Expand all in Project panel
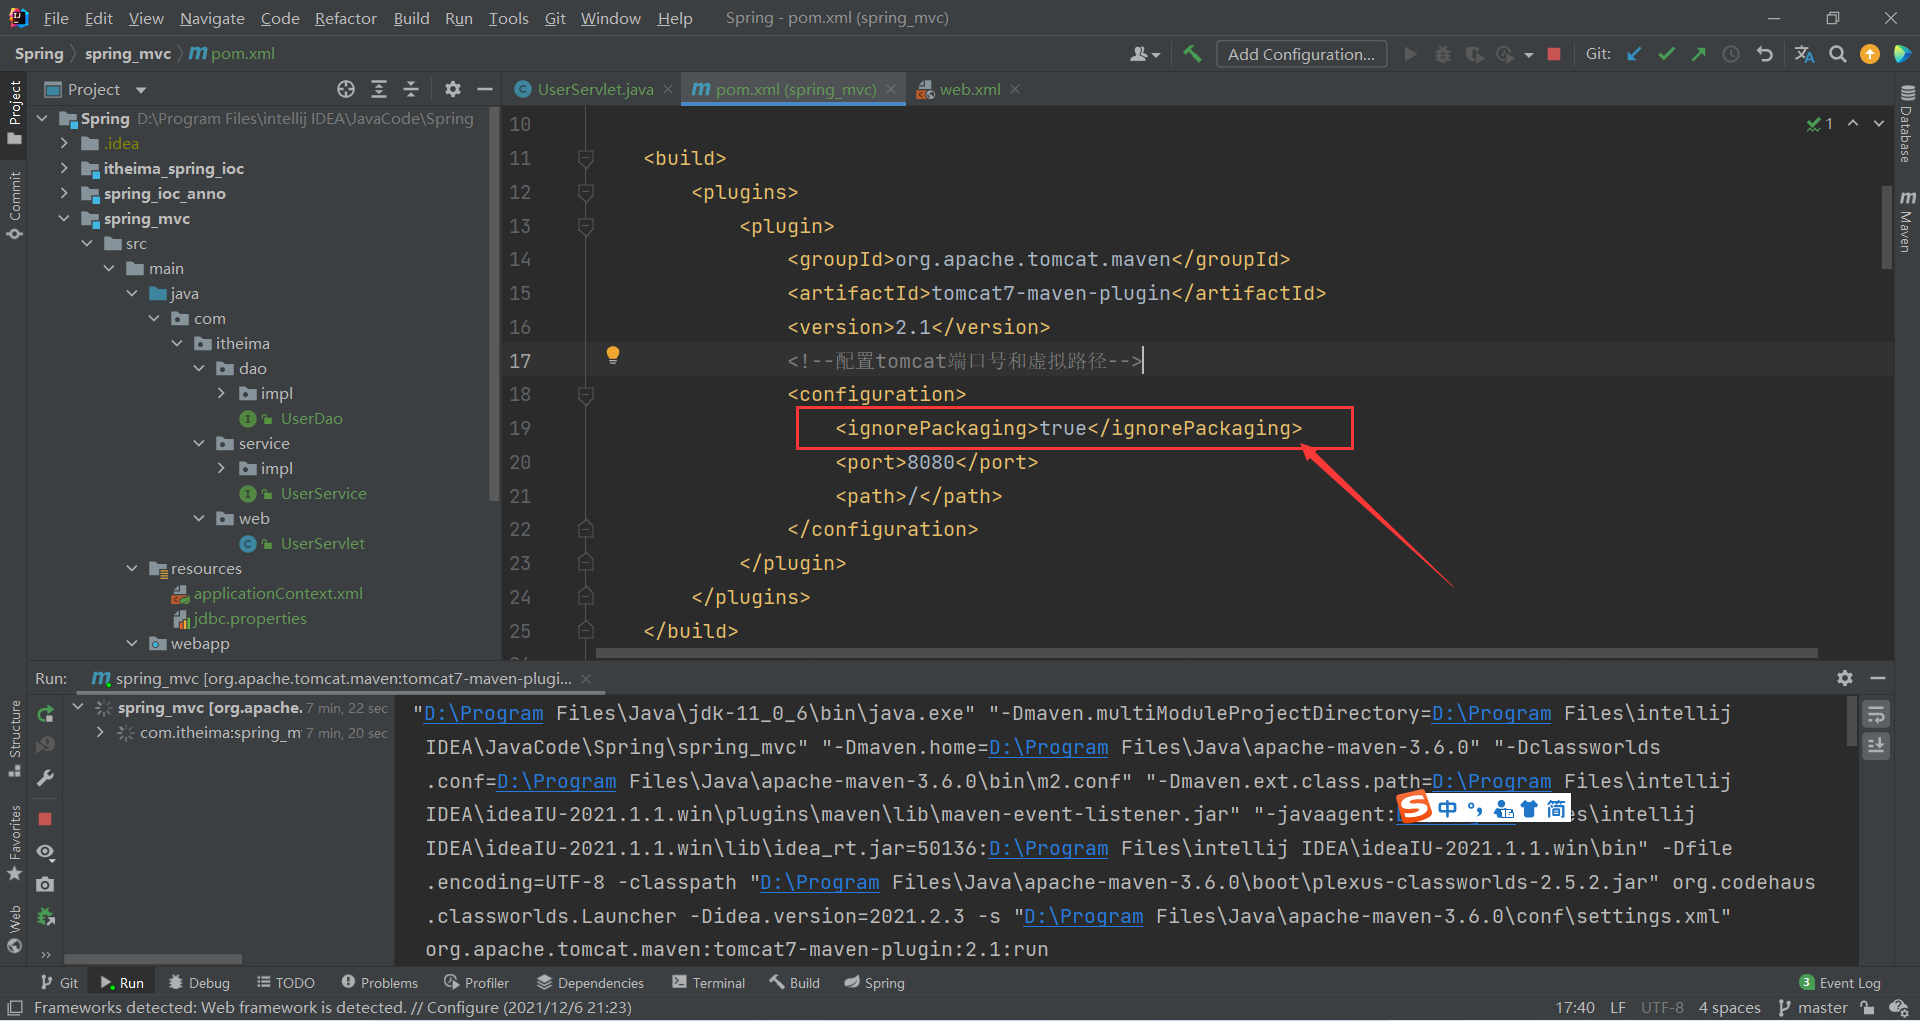Image resolution: width=1920 pixels, height=1021 pixels. [x=379, y=89]
